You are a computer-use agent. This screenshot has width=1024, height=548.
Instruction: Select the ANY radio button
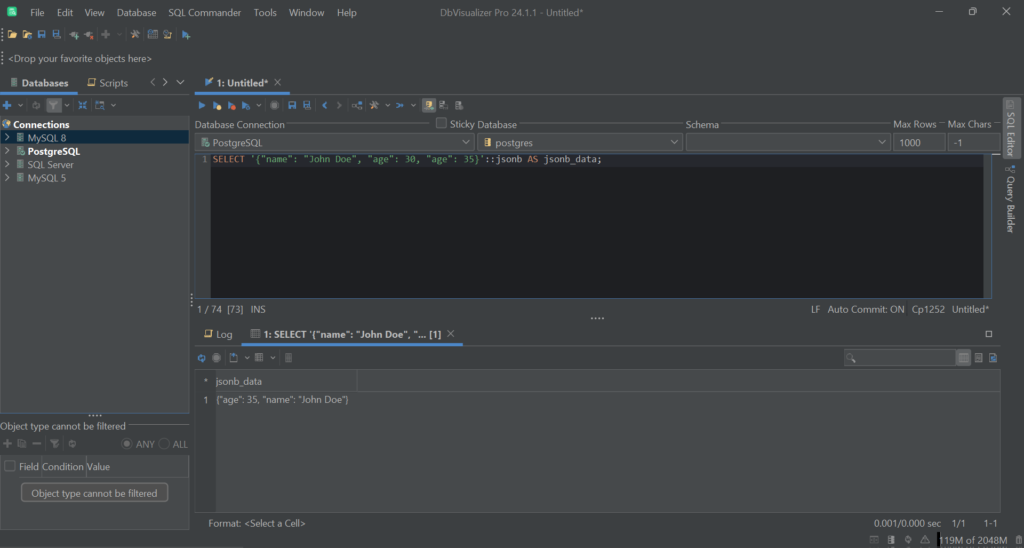pos(127,443)
